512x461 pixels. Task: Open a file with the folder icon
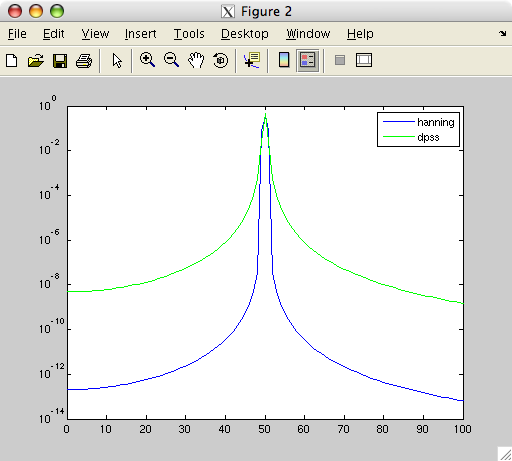[x=36, y=61]
